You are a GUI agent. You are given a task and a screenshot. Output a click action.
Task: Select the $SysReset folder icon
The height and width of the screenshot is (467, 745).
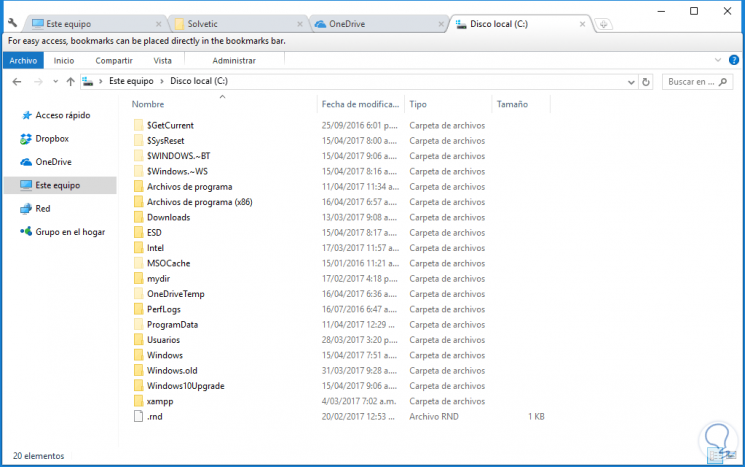pyautogui.click(x=138, y=140)
